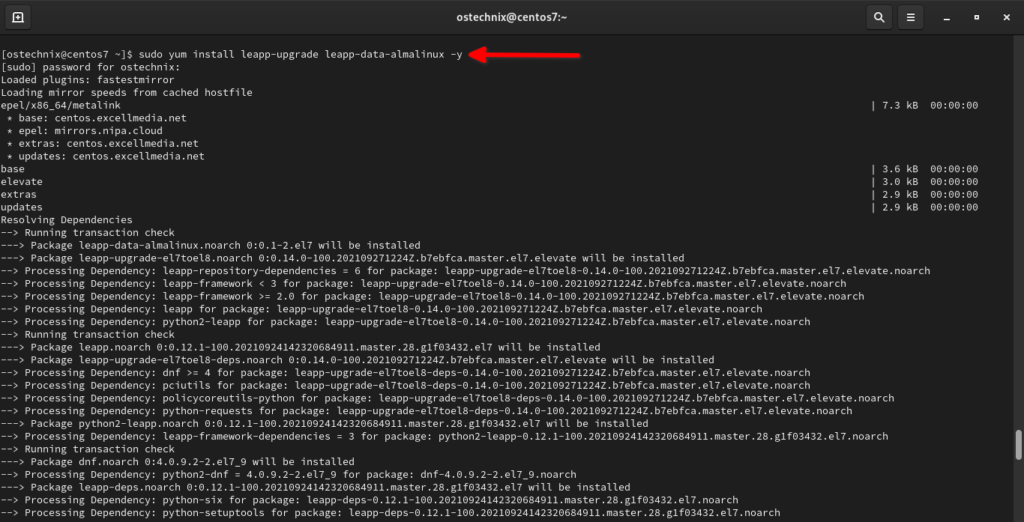Click 'Processing Dependency: python-requests' line
Image resolution: width=1024 pixels, height=522 pixels.
tap(426, 411)
